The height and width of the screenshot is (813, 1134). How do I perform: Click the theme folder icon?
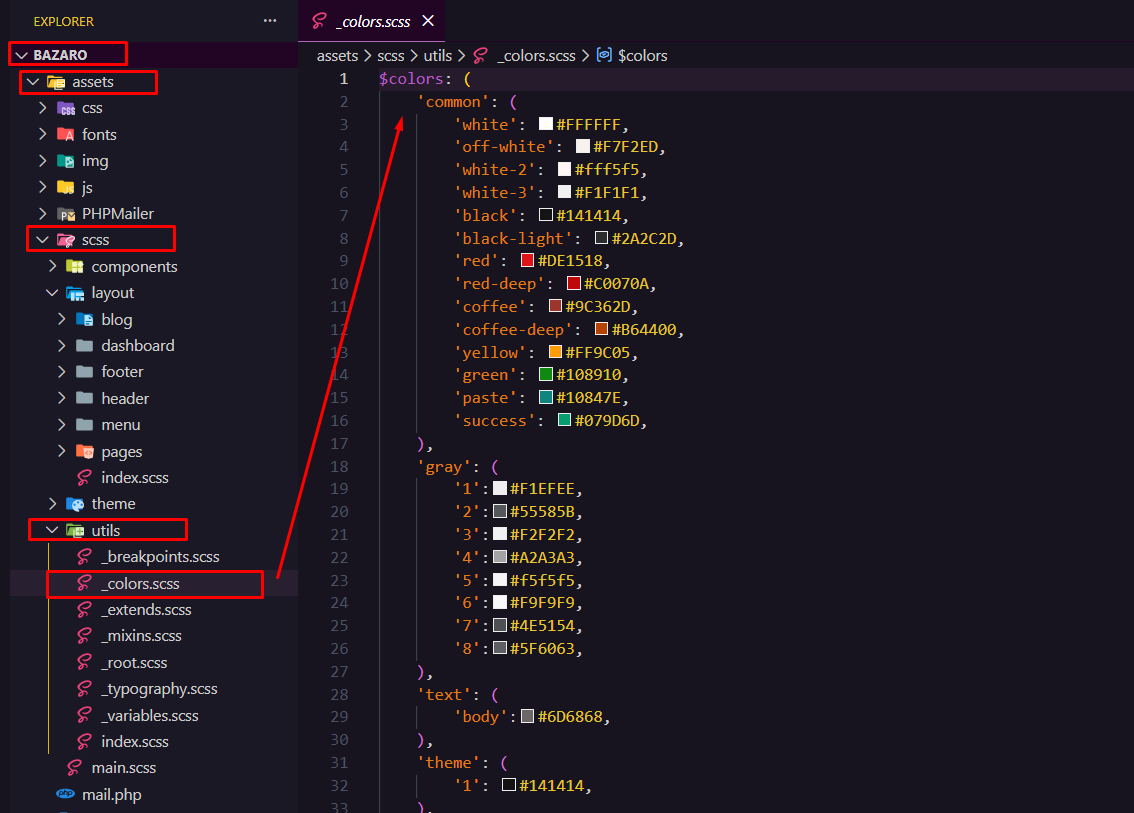[x=75, y=504]
